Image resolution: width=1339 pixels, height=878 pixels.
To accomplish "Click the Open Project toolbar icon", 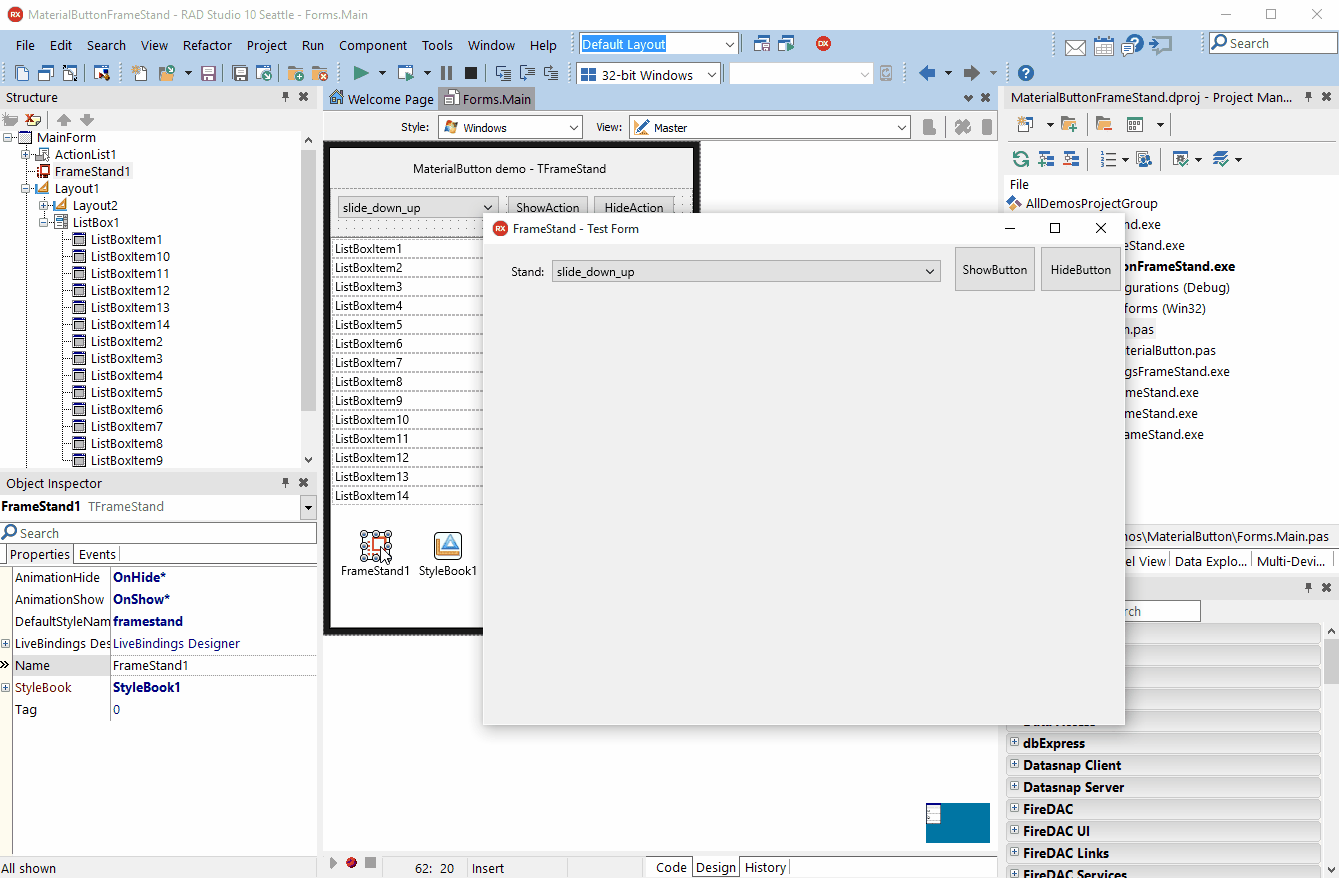I will [x=166, y=73].
